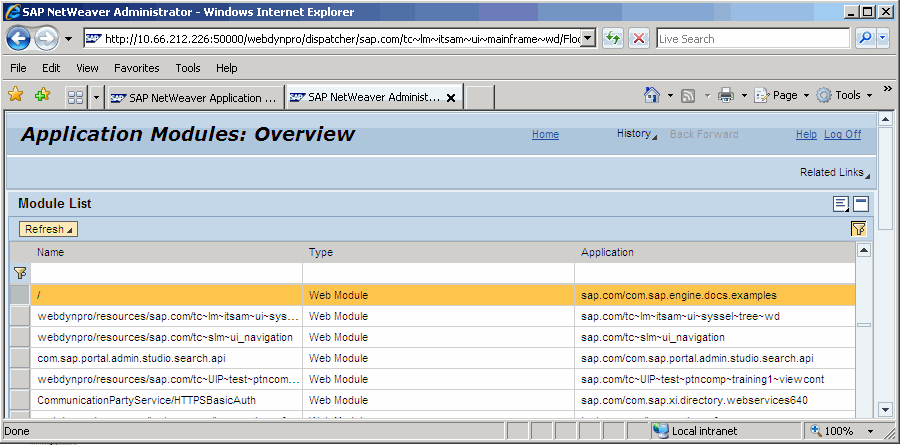Click the Application column filter field
The height and width of the screenshot is (445, 900).
715,273
